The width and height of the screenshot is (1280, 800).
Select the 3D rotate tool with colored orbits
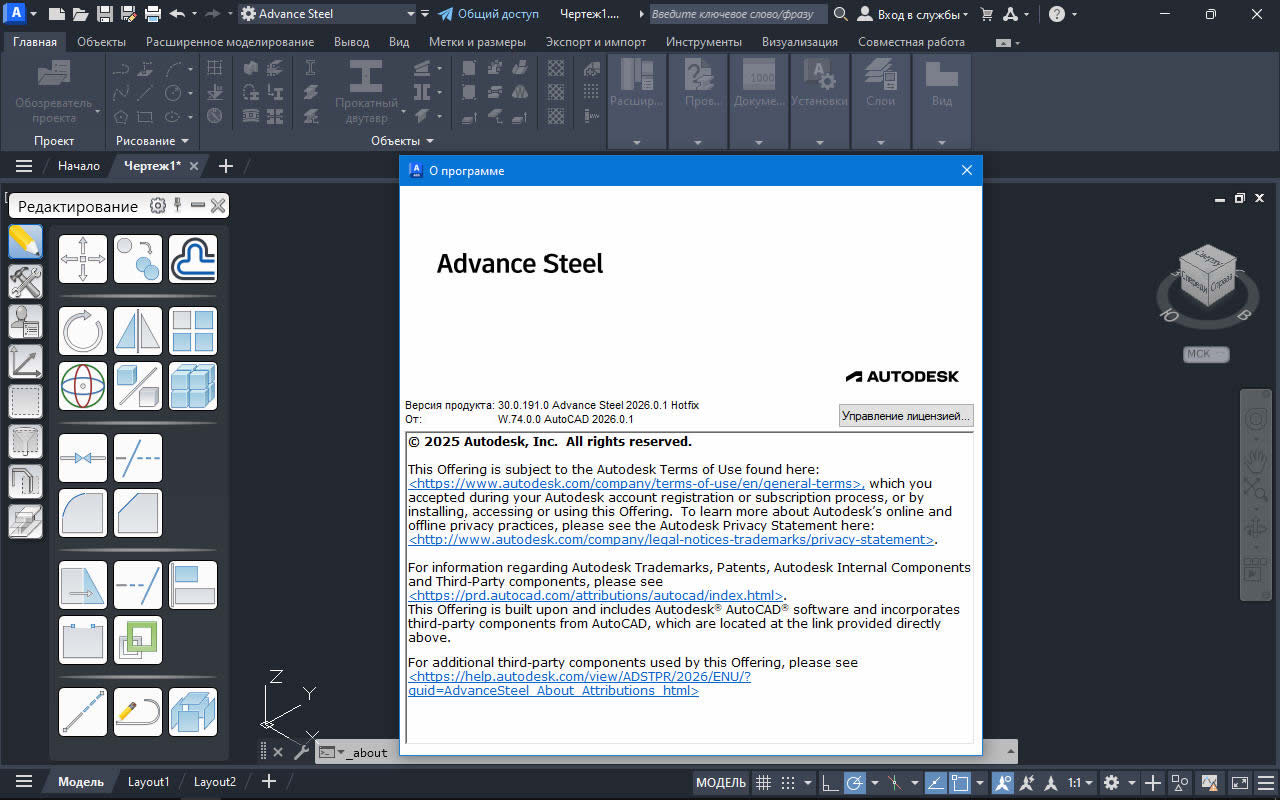point(83,386)
